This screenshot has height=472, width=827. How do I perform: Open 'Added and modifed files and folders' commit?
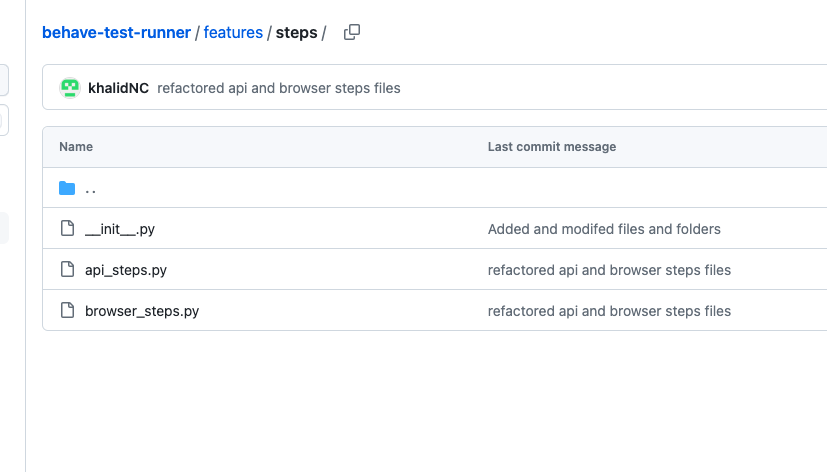point(604,229)
